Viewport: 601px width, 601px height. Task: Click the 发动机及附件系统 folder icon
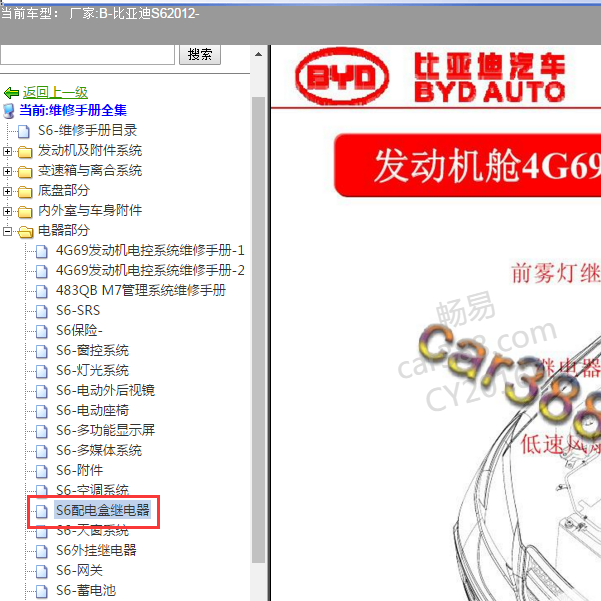pyautogui.click(x=25, y=152)
